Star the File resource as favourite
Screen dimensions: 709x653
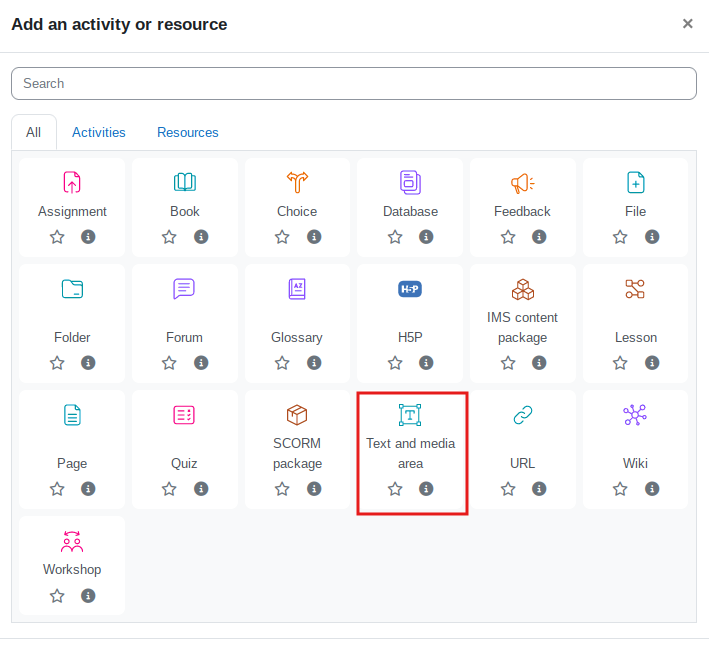[x=620, y=237]
